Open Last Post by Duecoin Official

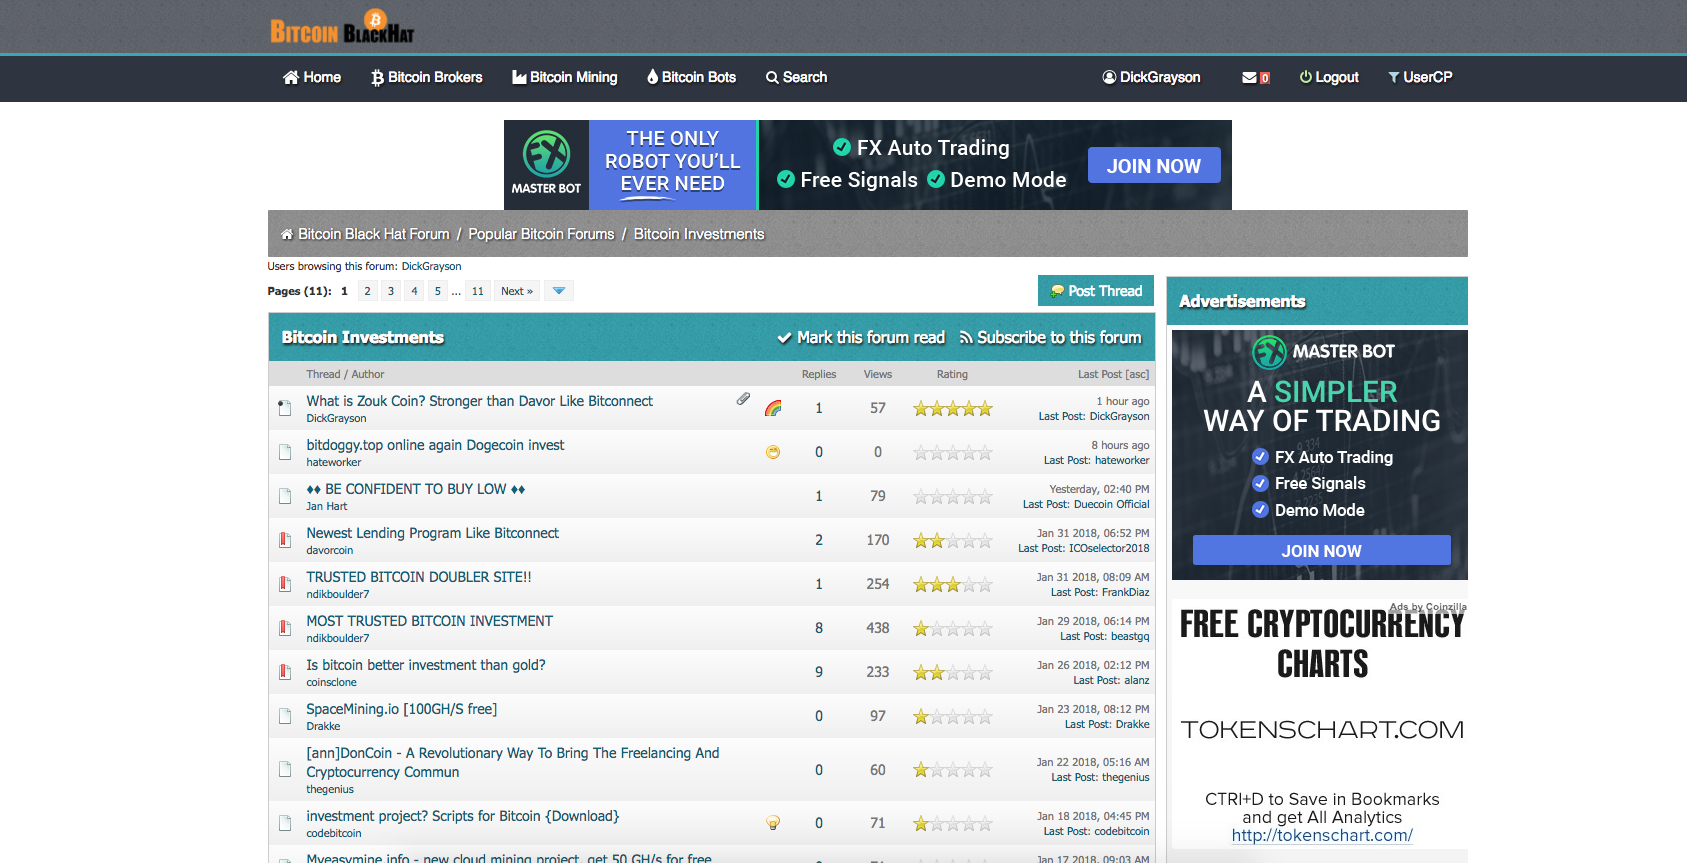[1112, 504]
